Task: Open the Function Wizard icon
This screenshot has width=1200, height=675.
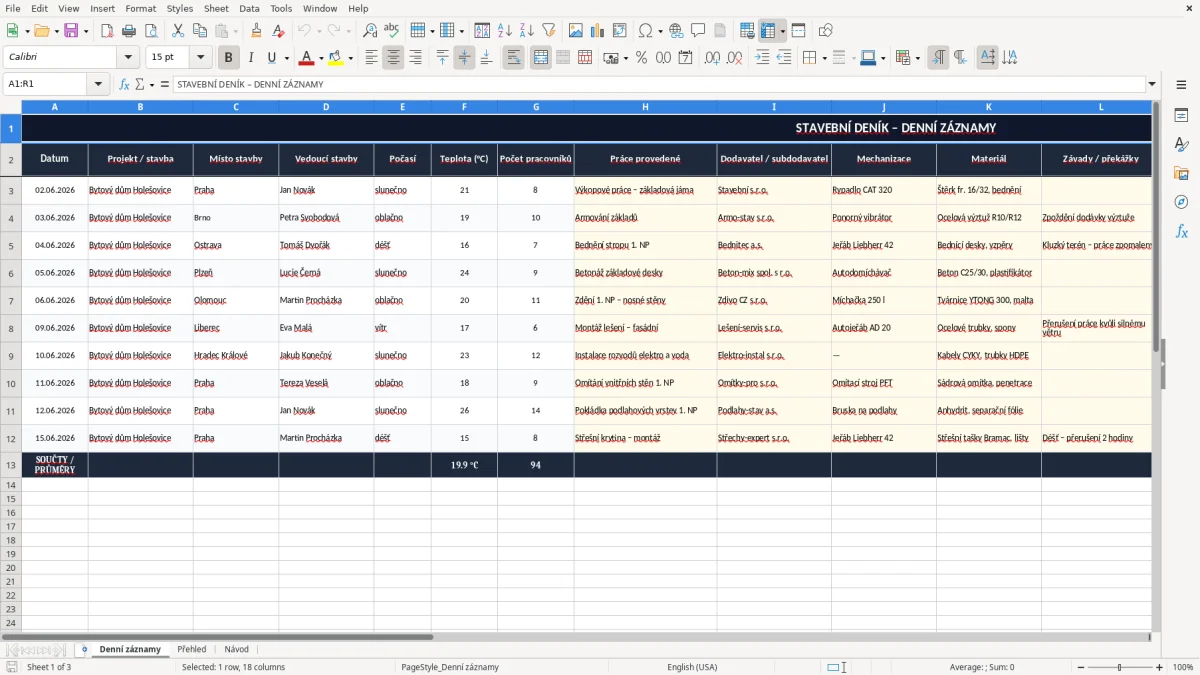Action: [124, 84]
